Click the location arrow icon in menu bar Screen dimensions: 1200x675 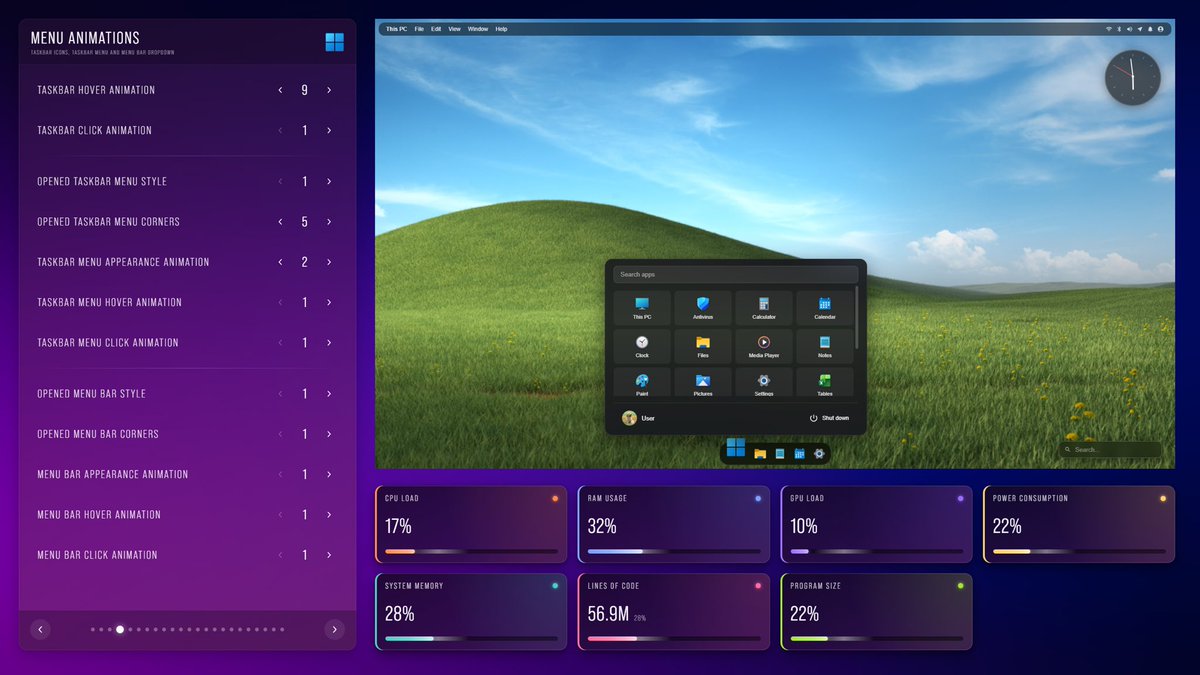point(1140,29)
